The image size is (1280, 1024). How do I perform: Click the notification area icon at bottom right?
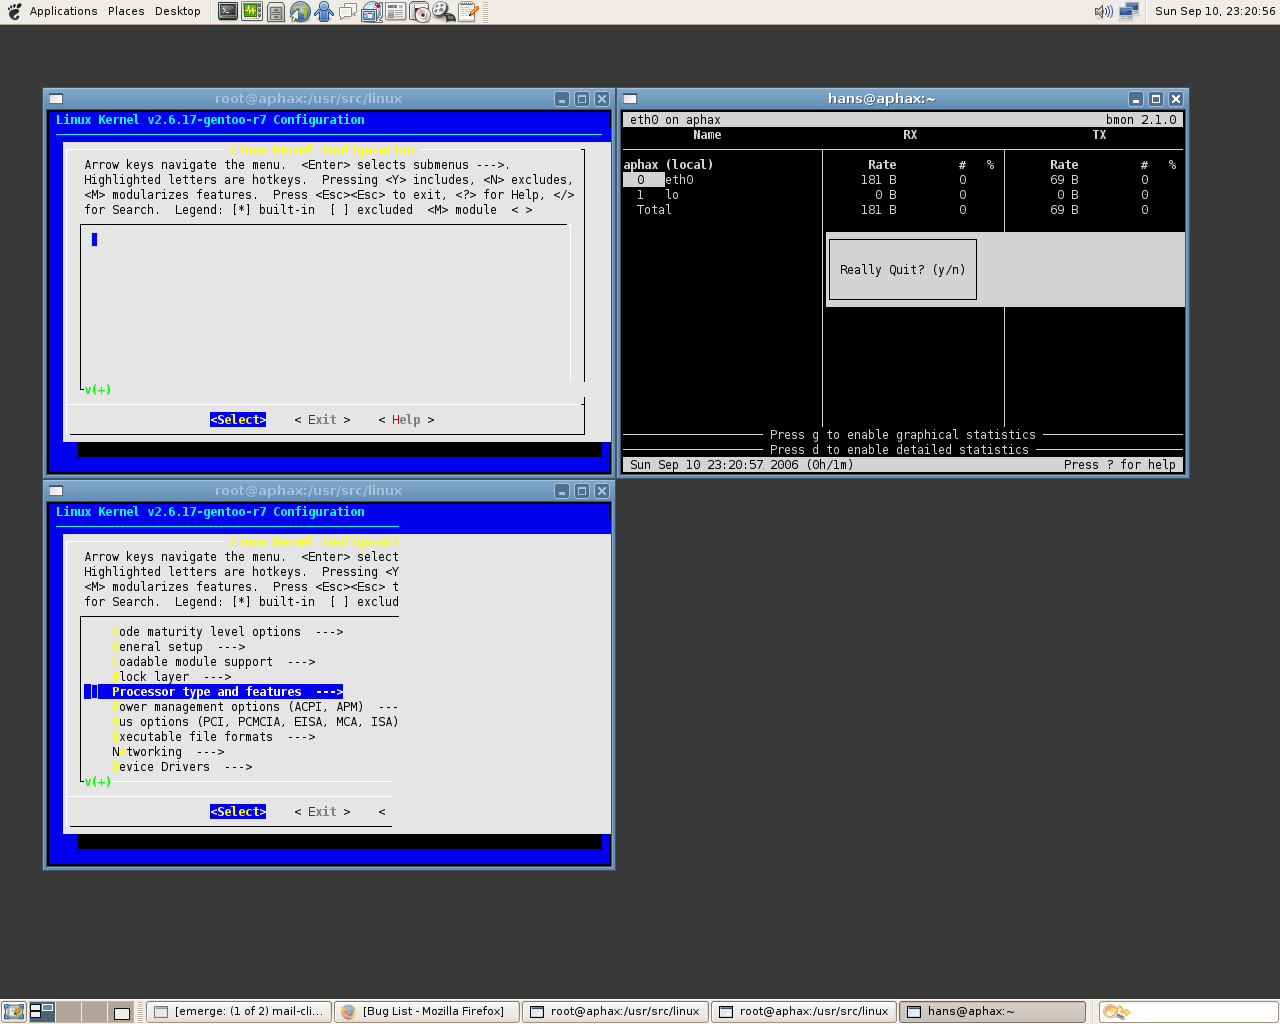coord(1116,1012)
